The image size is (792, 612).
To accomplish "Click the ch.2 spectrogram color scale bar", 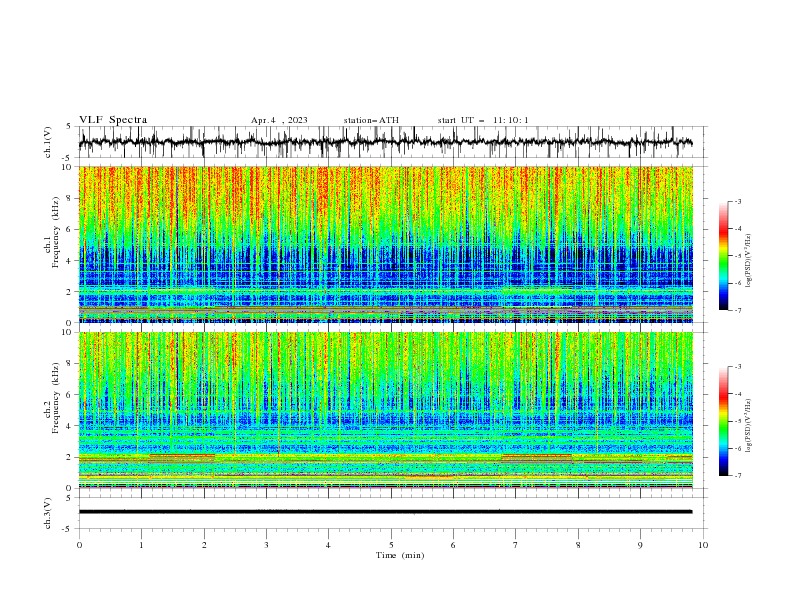I will [723, 421].
